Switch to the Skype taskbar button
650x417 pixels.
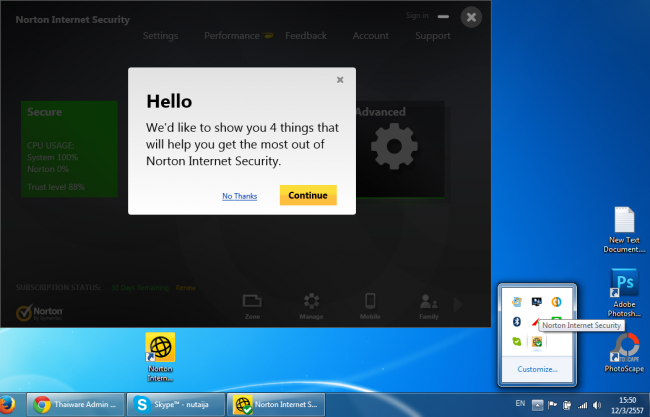(x=175, y=405)
